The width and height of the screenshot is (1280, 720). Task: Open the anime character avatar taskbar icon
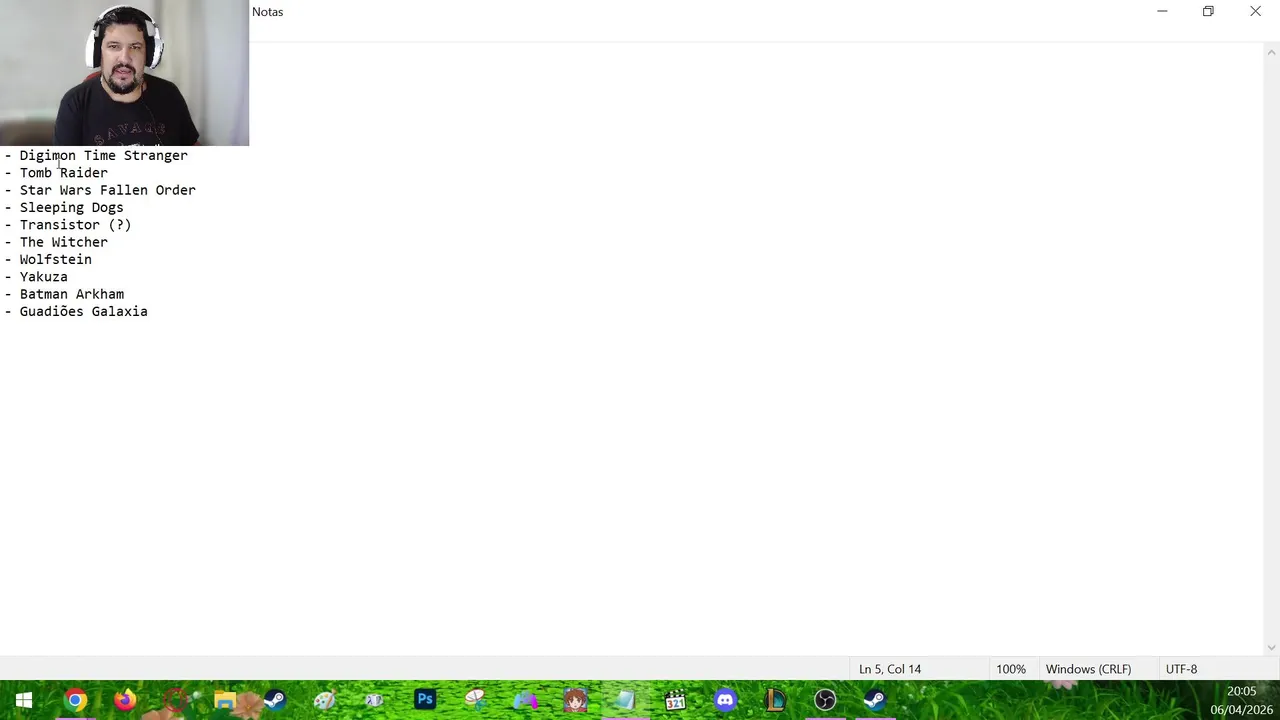(575, 700)
